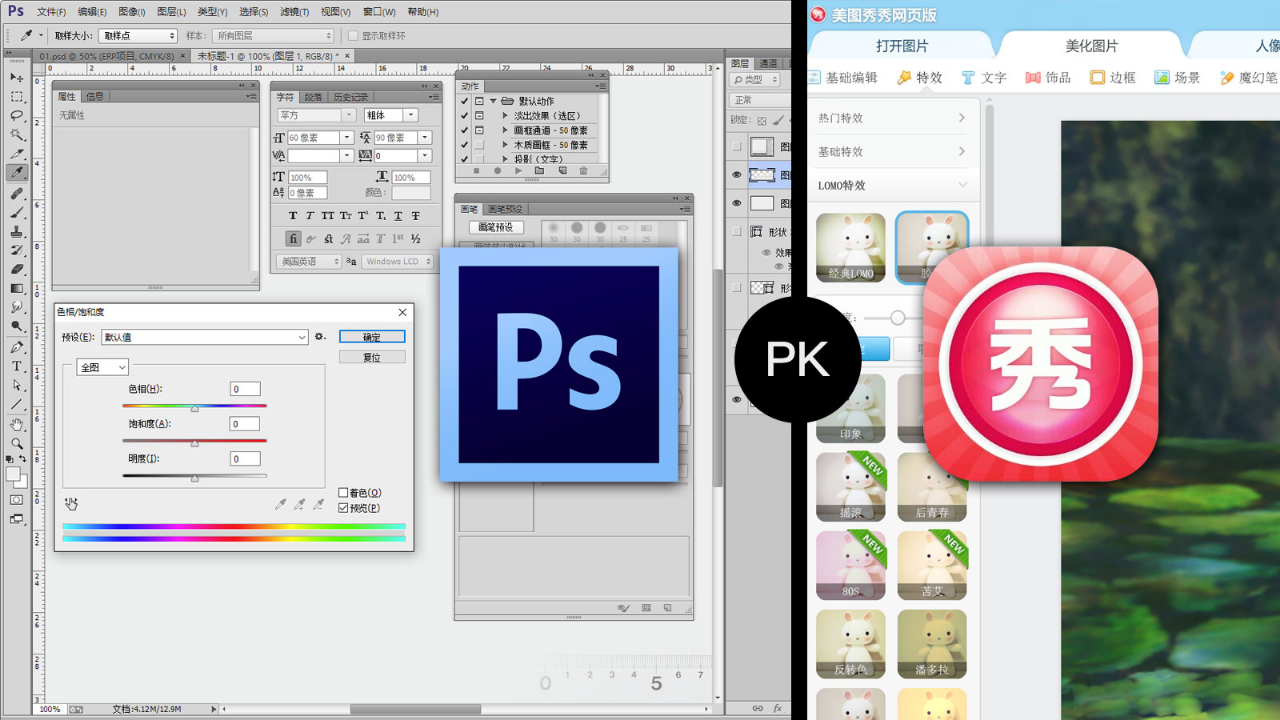Click trash icon in Actions panel
The image size is (1280, 720).
pos(584,171)
